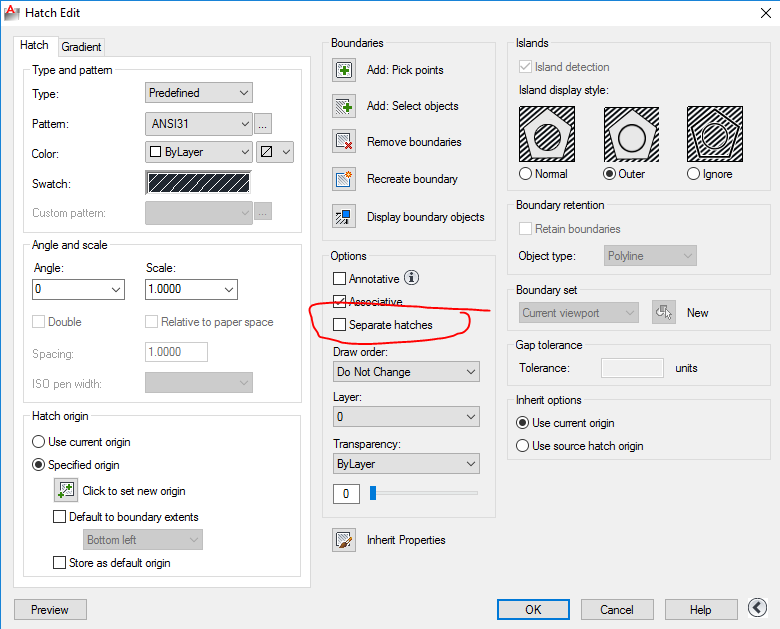Click the Annotative info icon
The height and width of the screenshot is (629, 780).
(x=411, y=278)
